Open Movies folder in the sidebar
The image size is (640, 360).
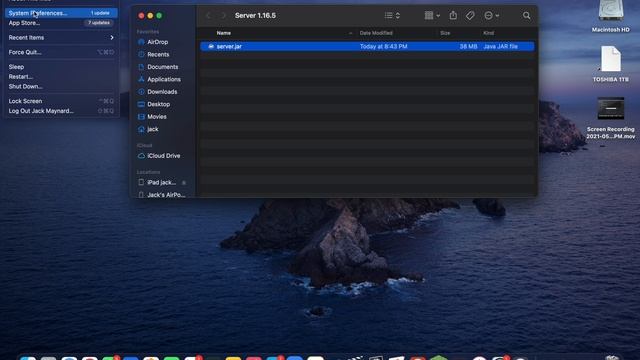[157, 117]
